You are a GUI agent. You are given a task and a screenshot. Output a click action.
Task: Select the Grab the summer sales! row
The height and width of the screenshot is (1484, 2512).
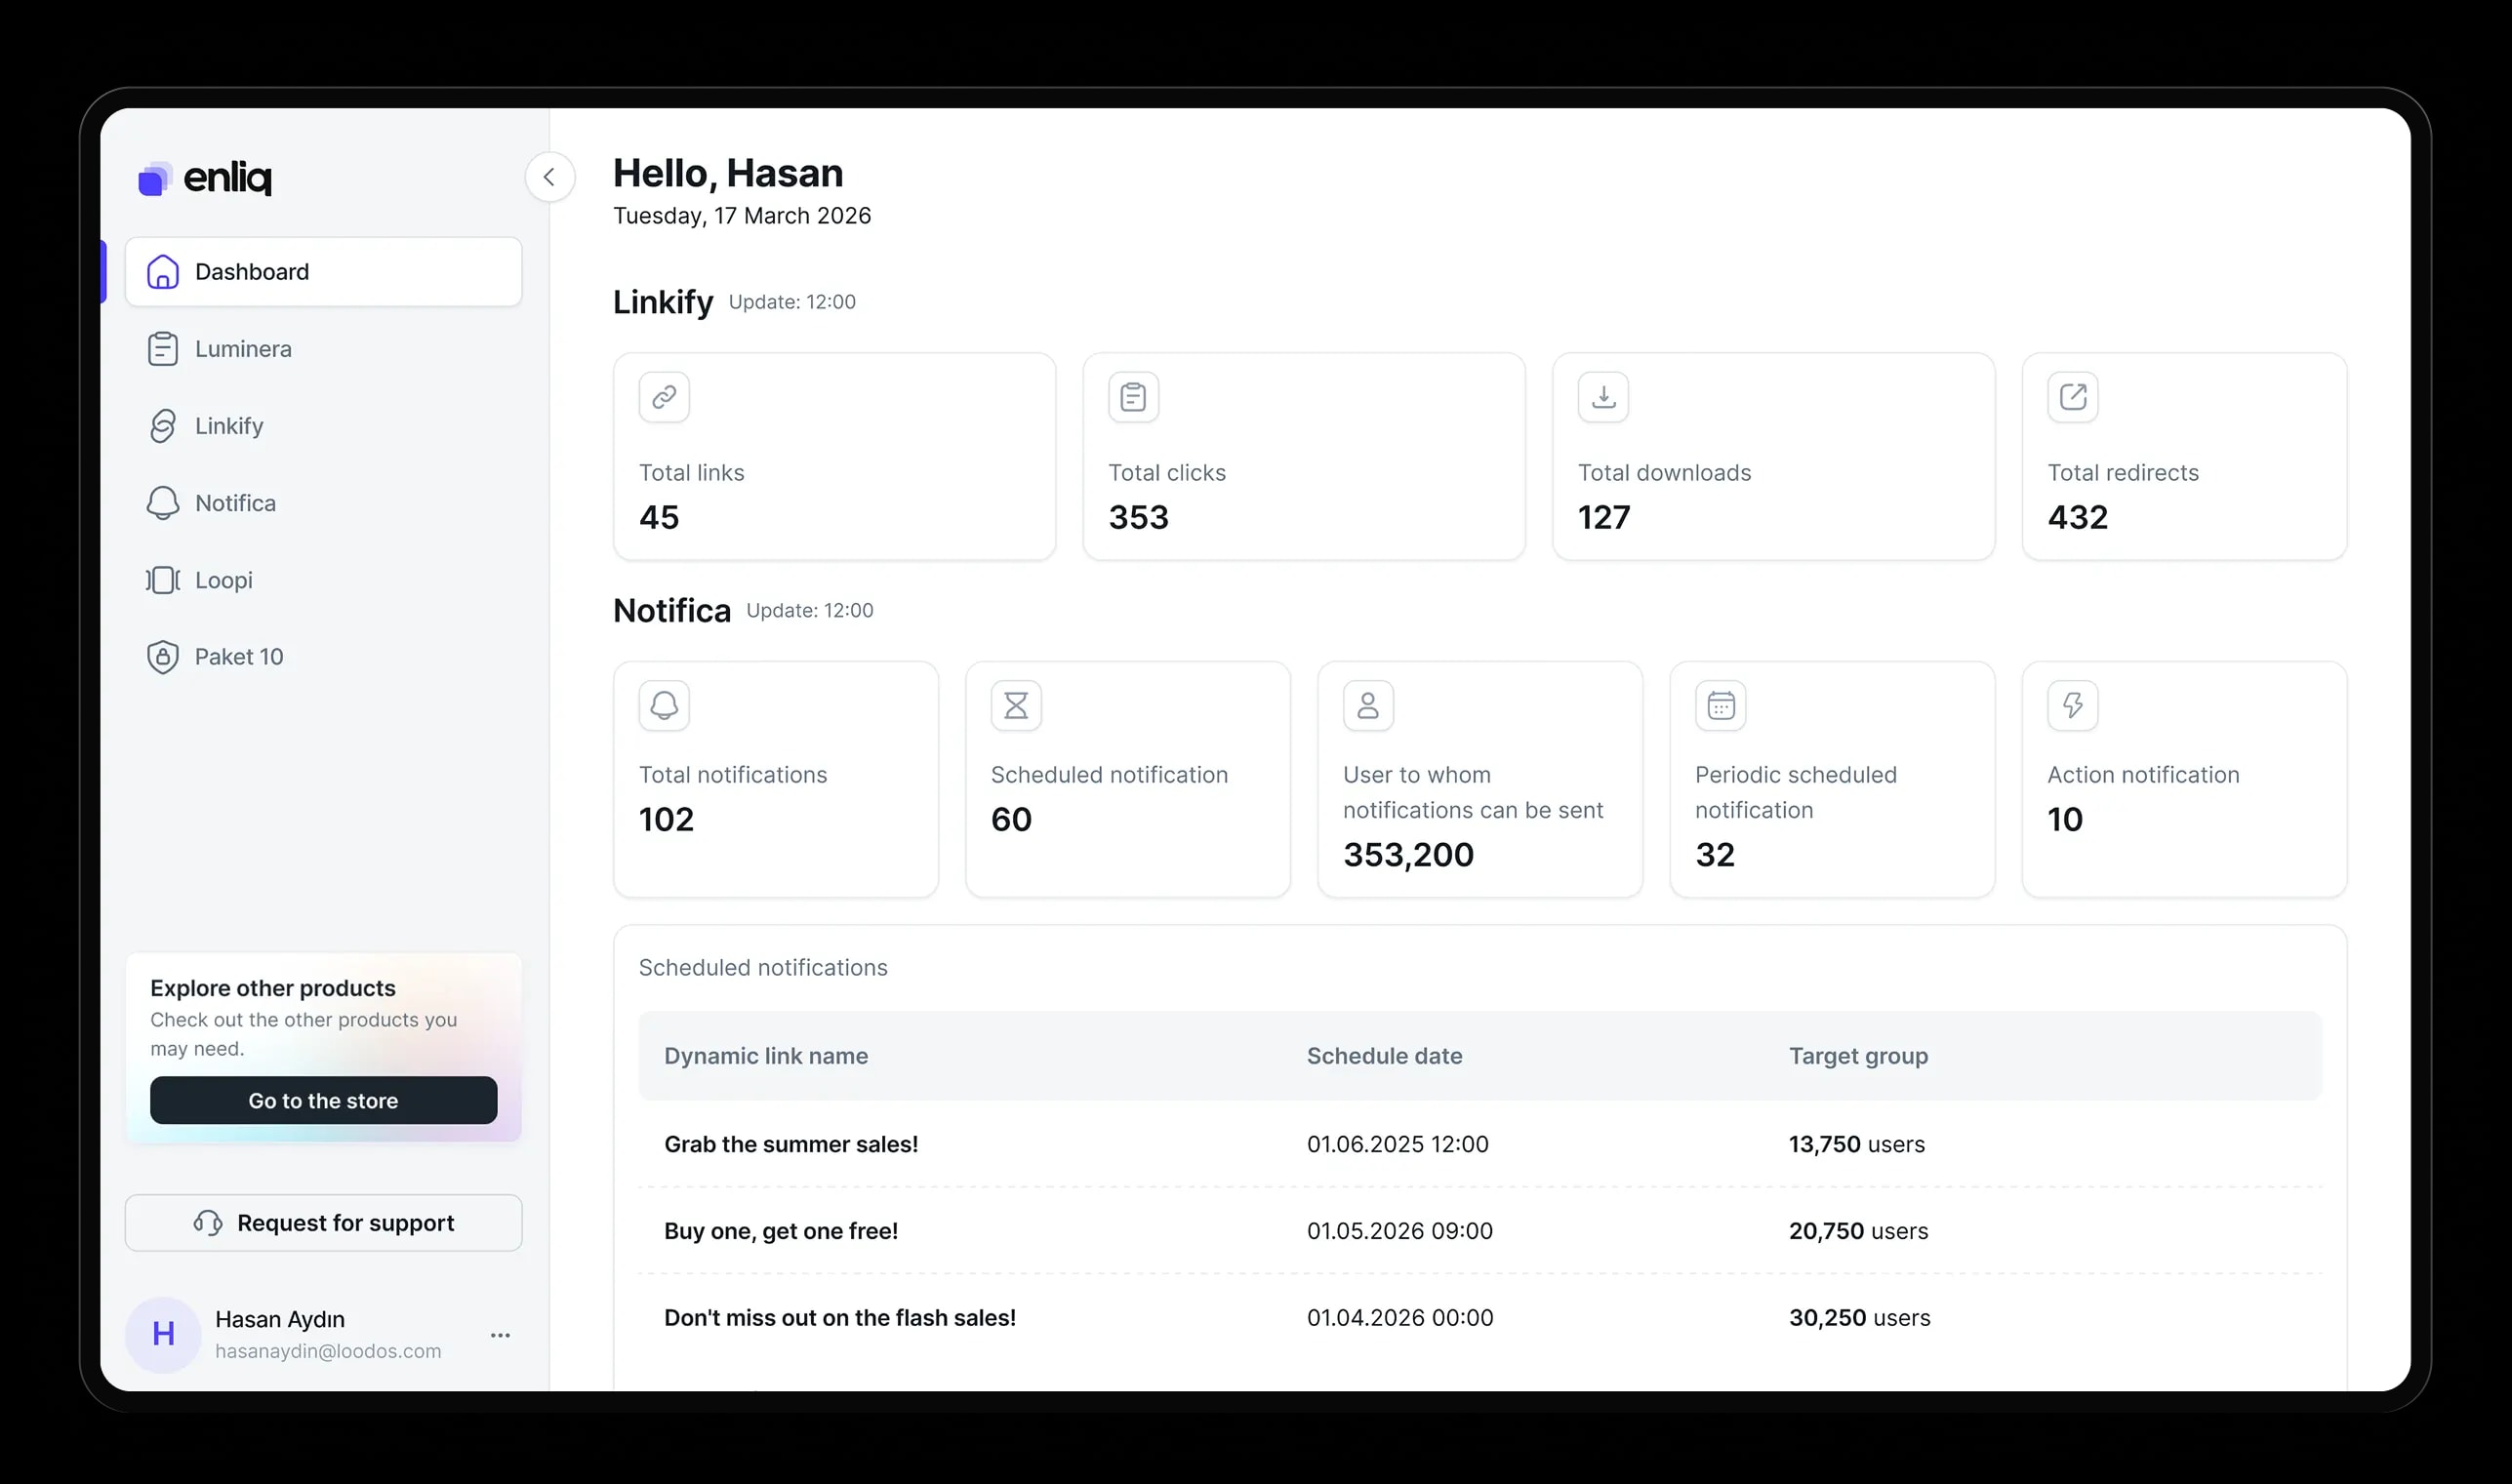point(790,1144)
